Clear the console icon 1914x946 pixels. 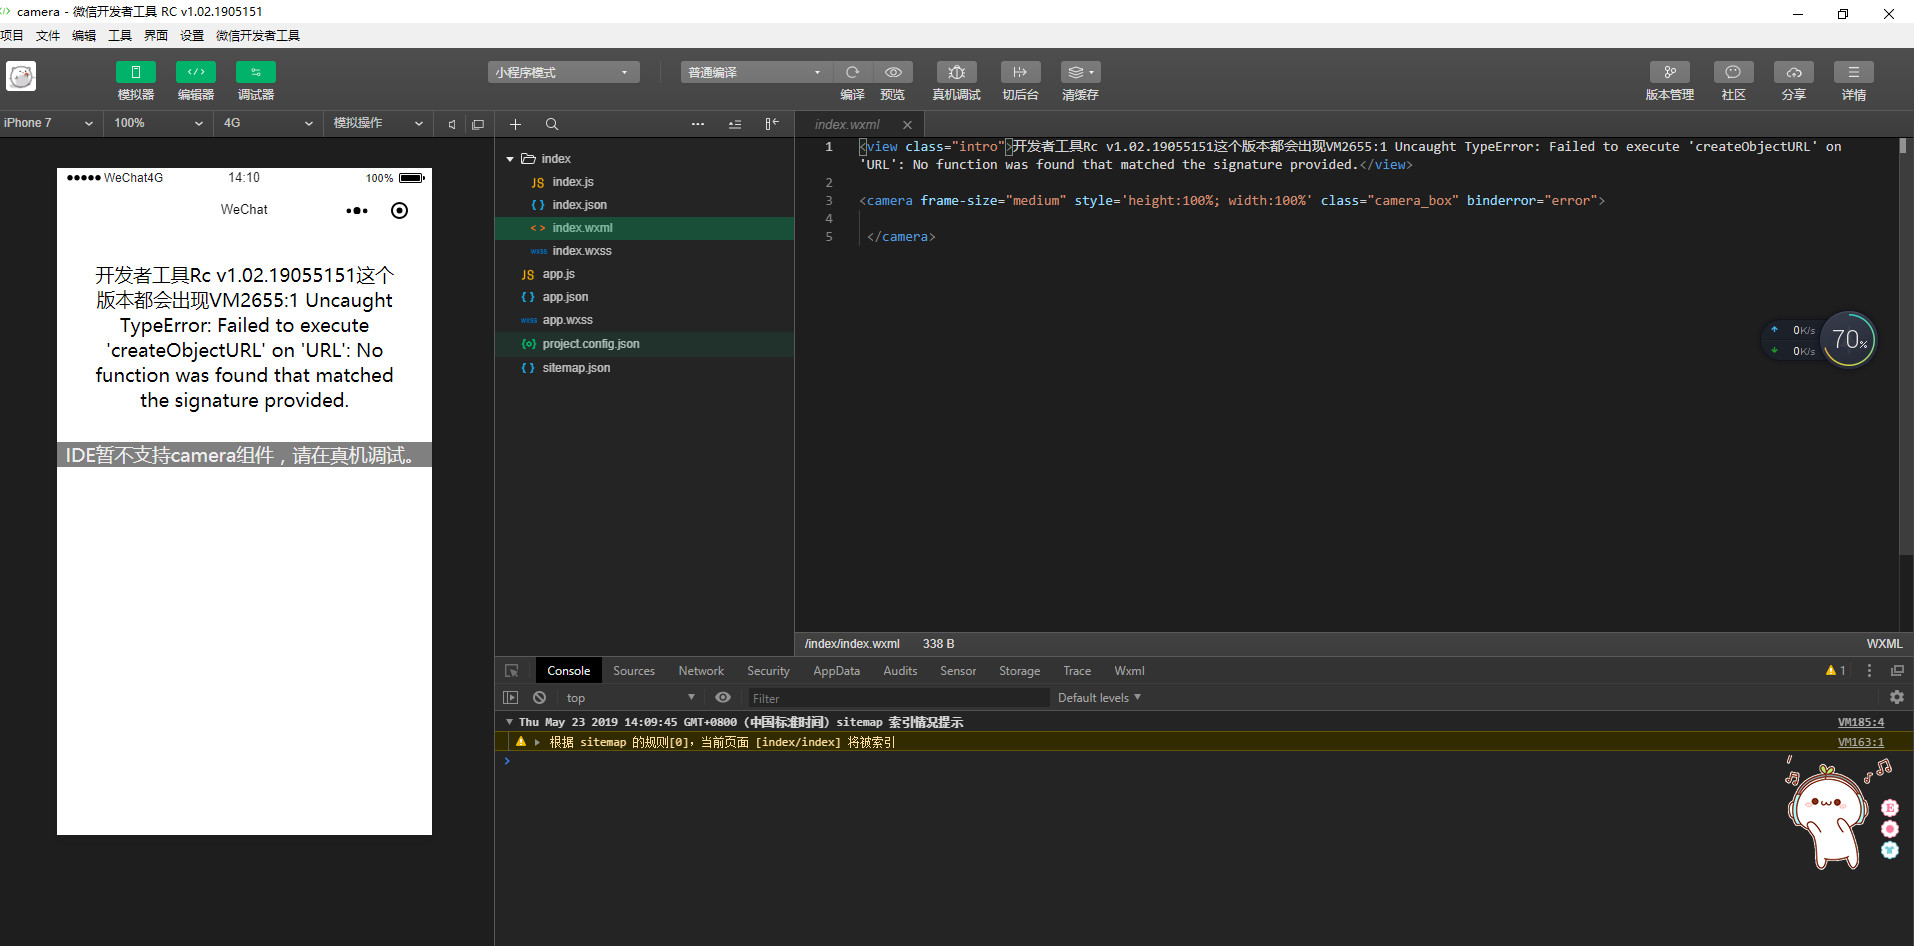coord(540,698)
